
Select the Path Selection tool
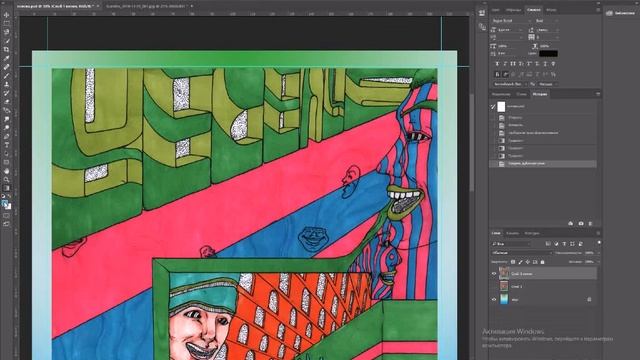pos(7,153)
